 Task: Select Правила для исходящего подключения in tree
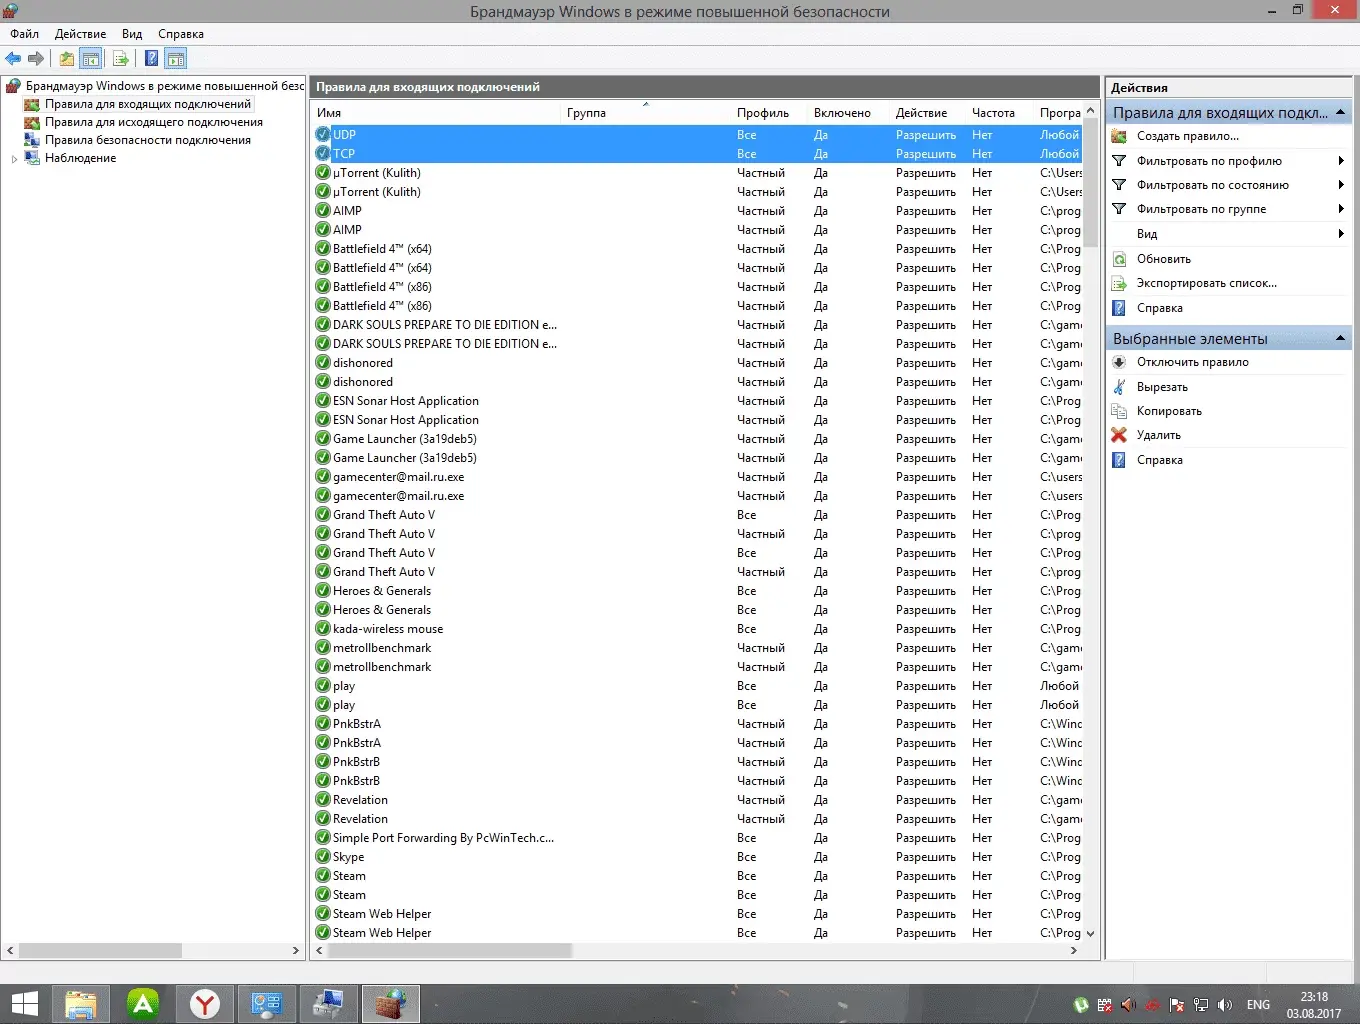[x=154, y=122]
